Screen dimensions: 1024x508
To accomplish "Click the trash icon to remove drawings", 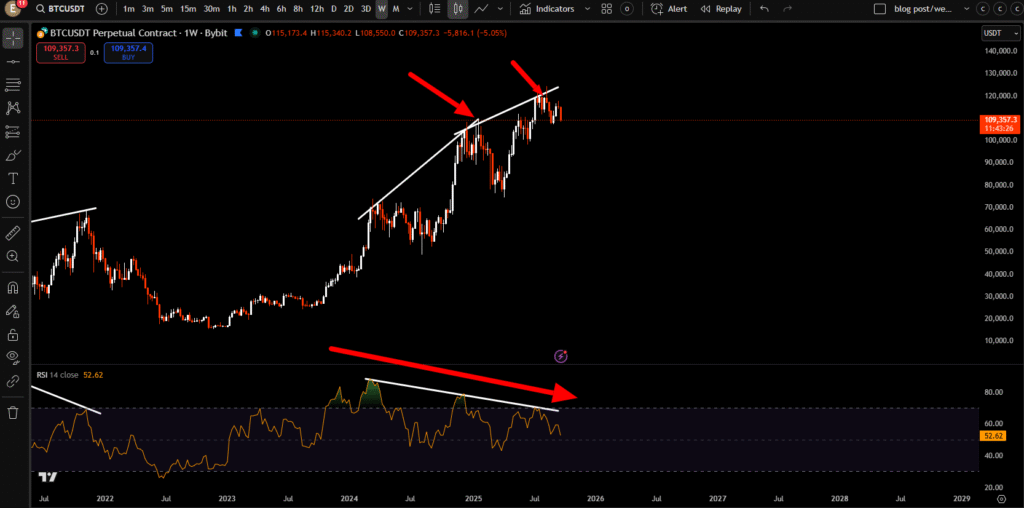I will pos(13,412).
